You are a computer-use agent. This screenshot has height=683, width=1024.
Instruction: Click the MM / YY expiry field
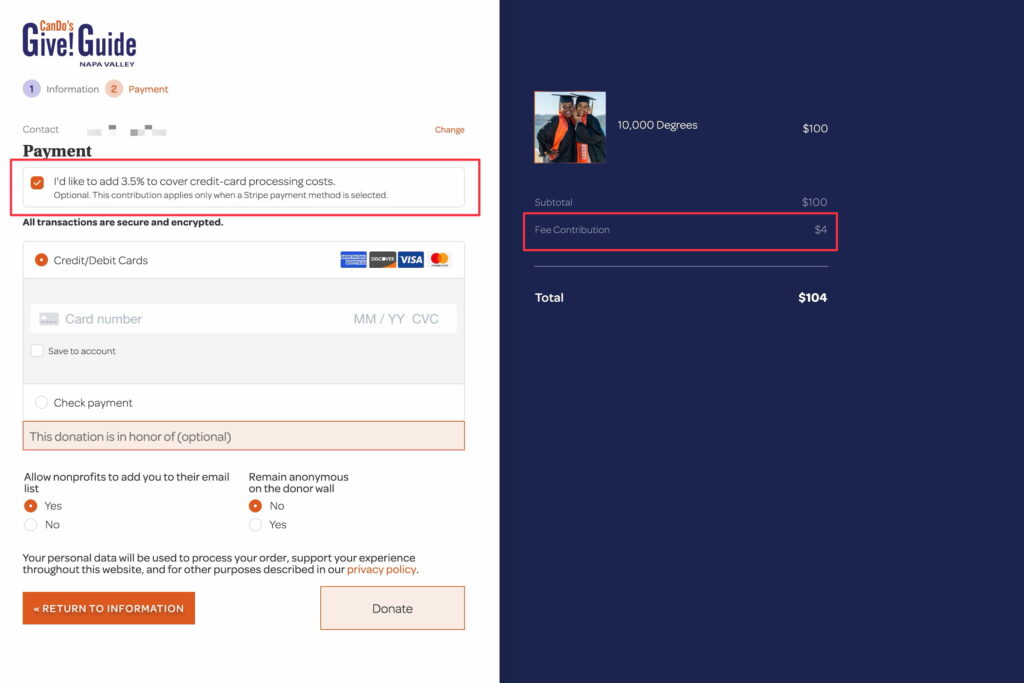[x=379, y=319]
